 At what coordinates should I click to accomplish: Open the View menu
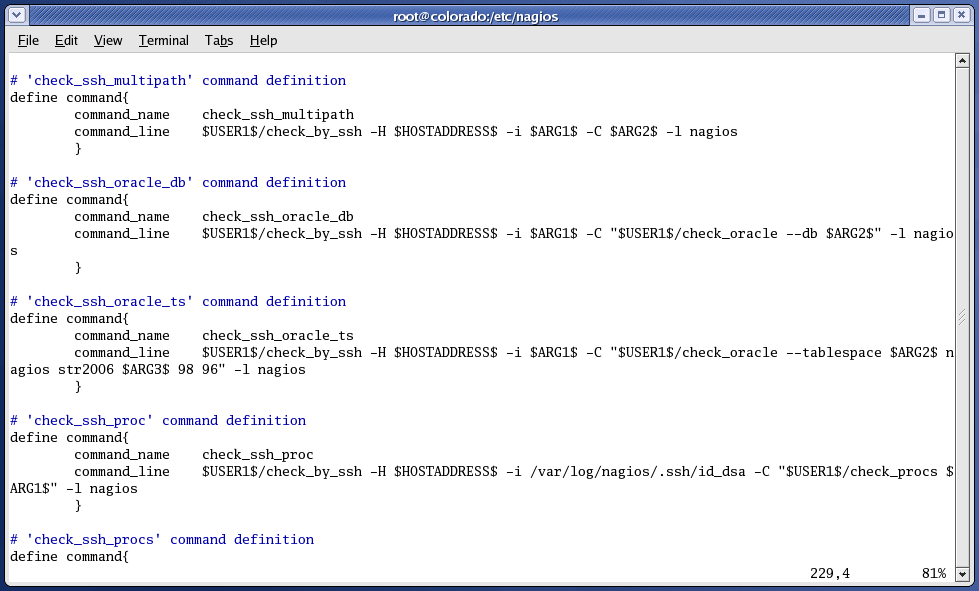point(108,41)
